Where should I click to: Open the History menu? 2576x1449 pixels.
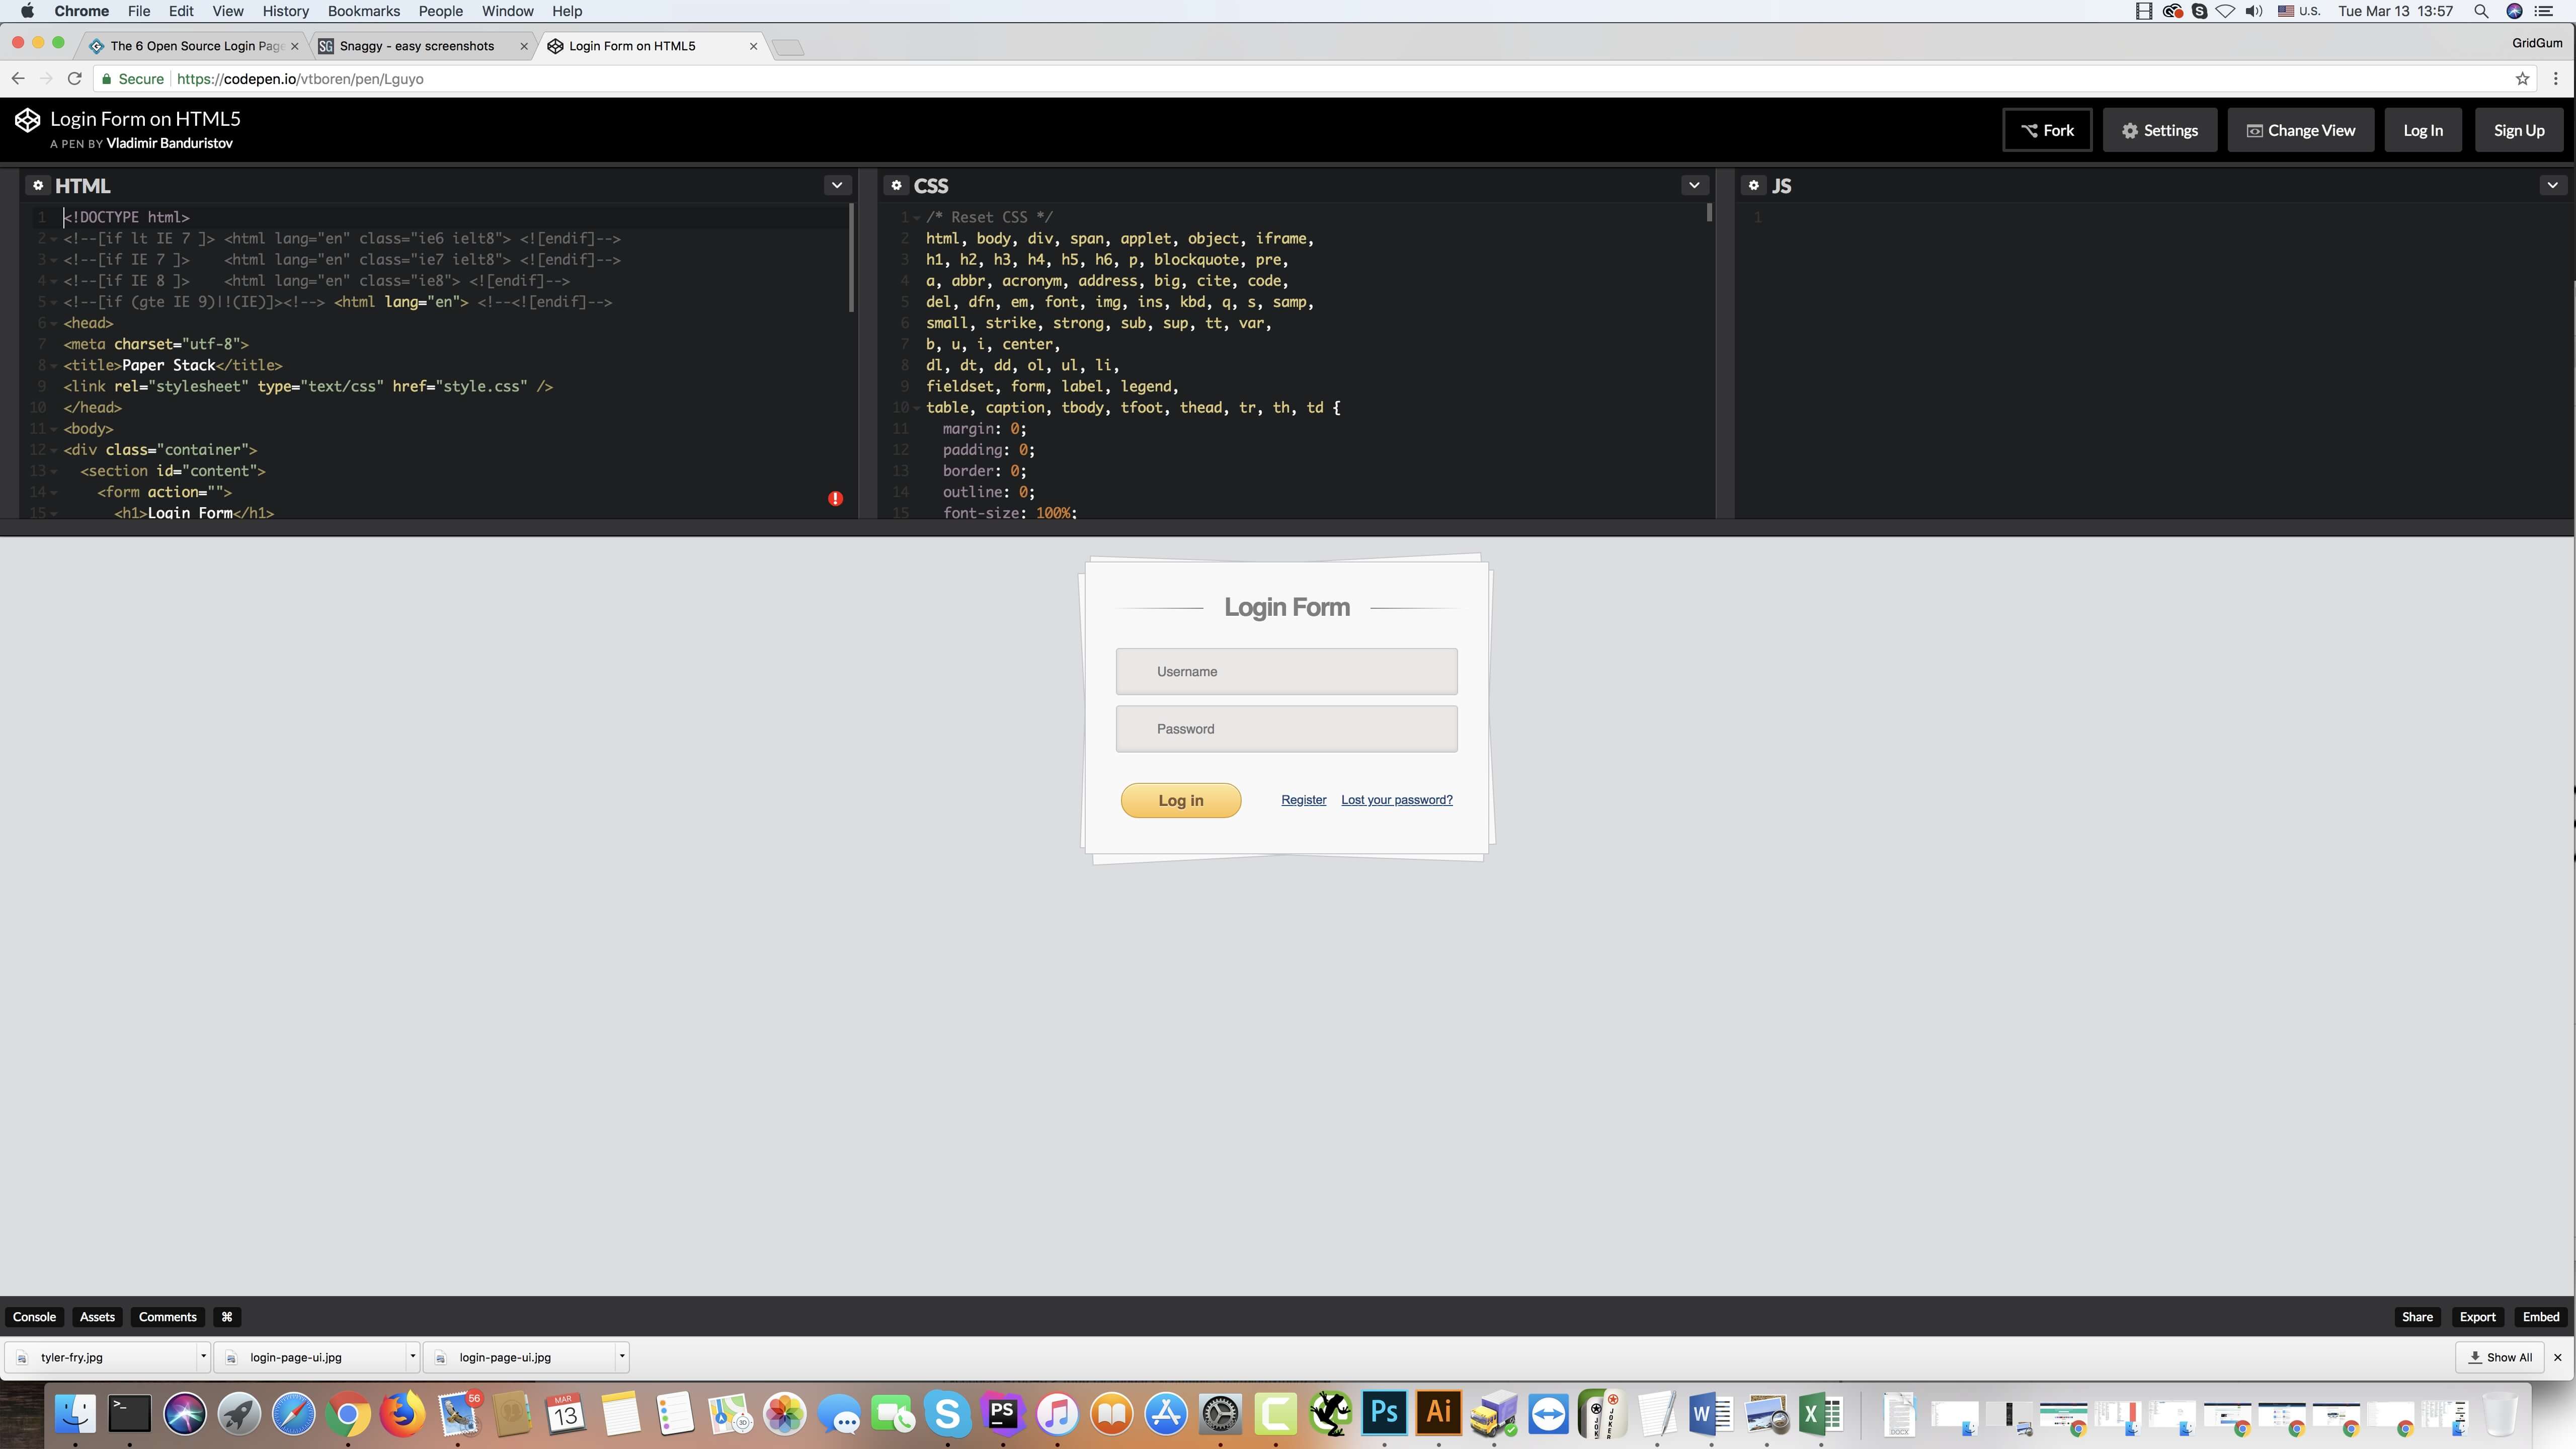click(x=285, y=11)
